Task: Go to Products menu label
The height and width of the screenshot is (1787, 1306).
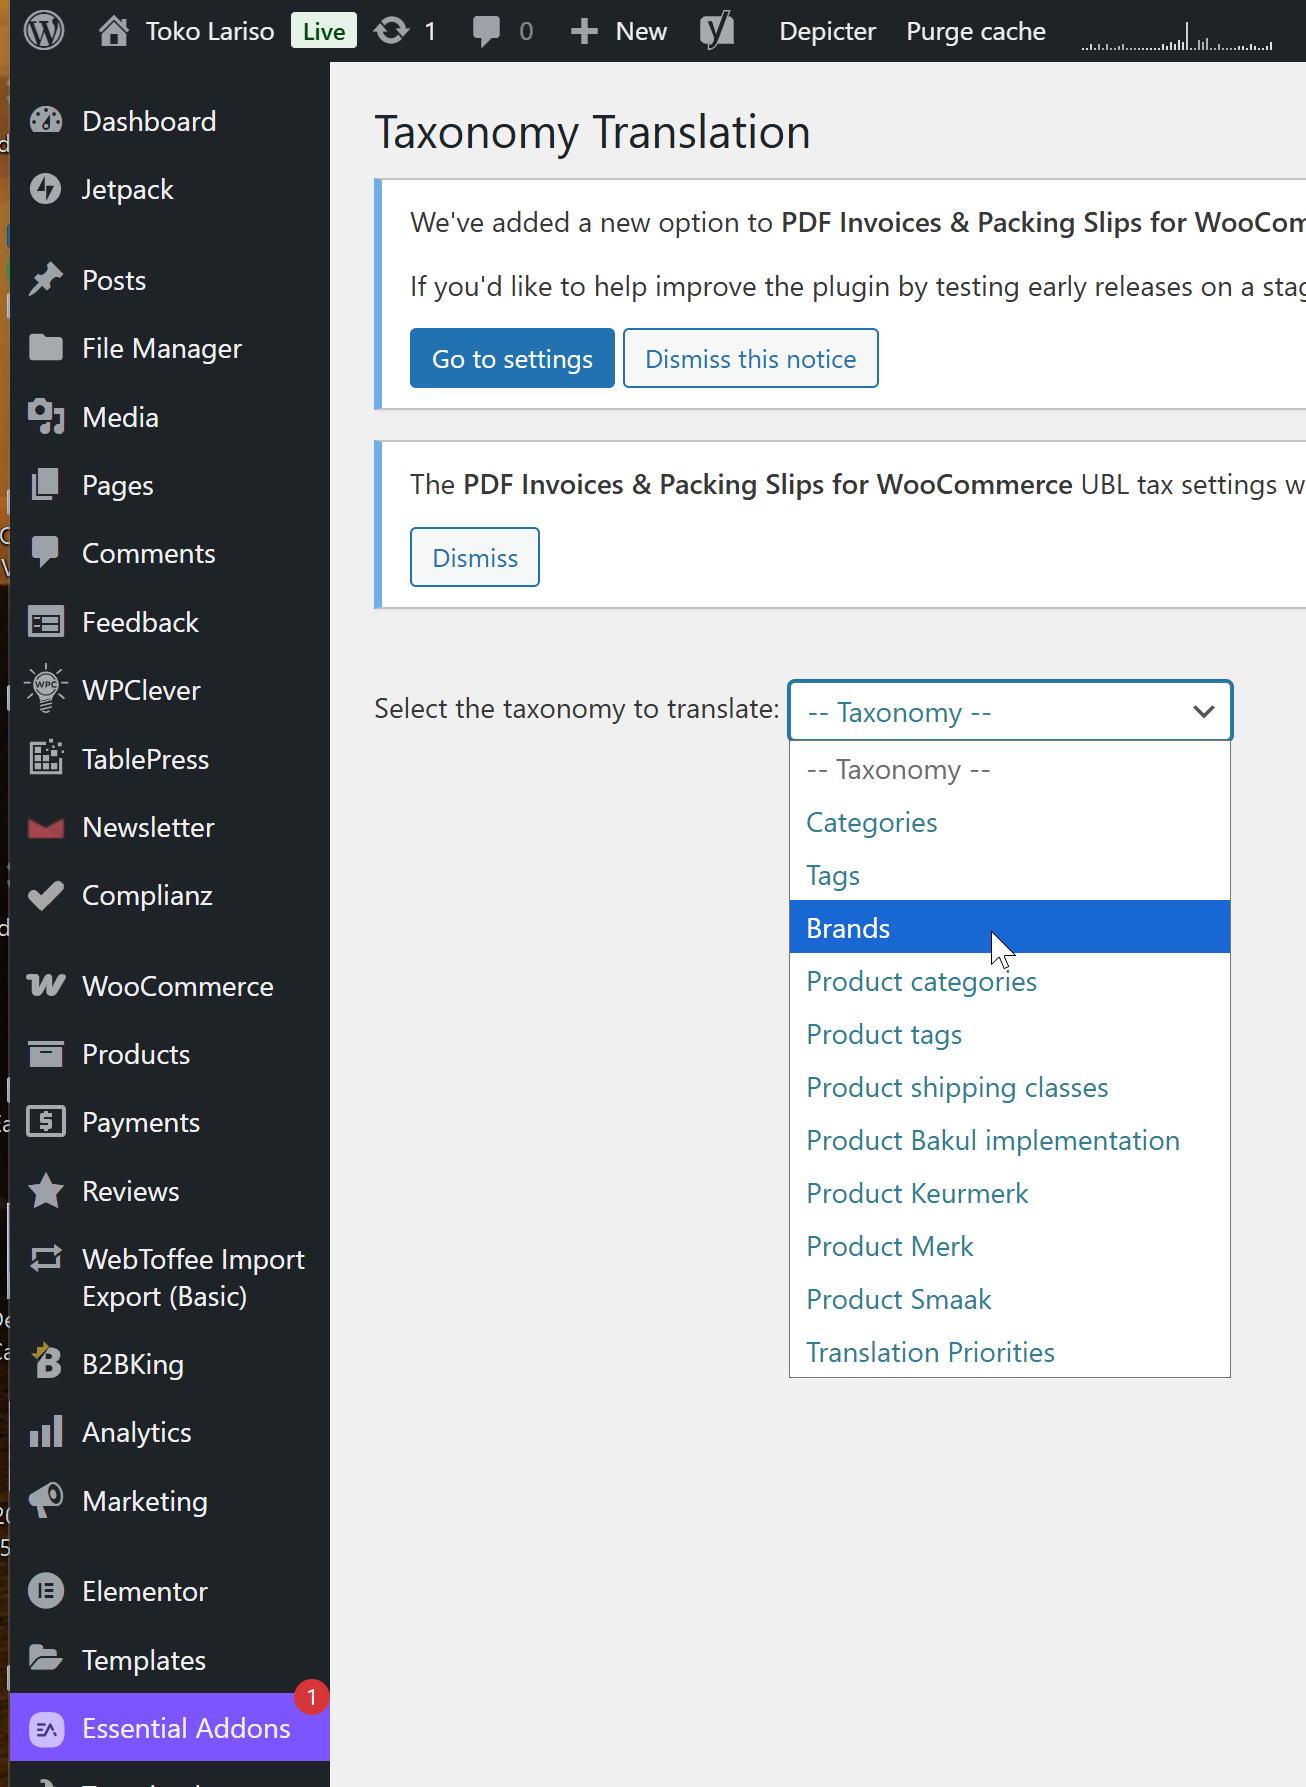Action: (136, 1054)
